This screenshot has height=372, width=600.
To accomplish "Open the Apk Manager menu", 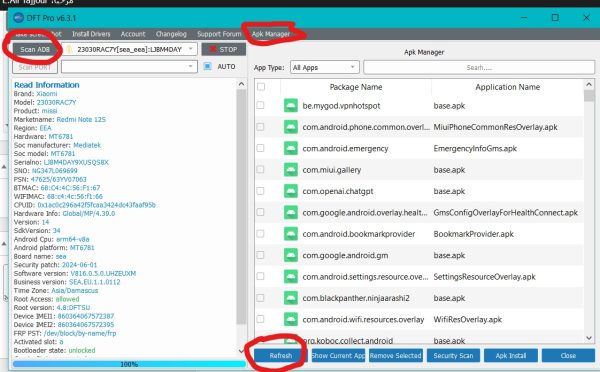I will (x=271, y=34).
